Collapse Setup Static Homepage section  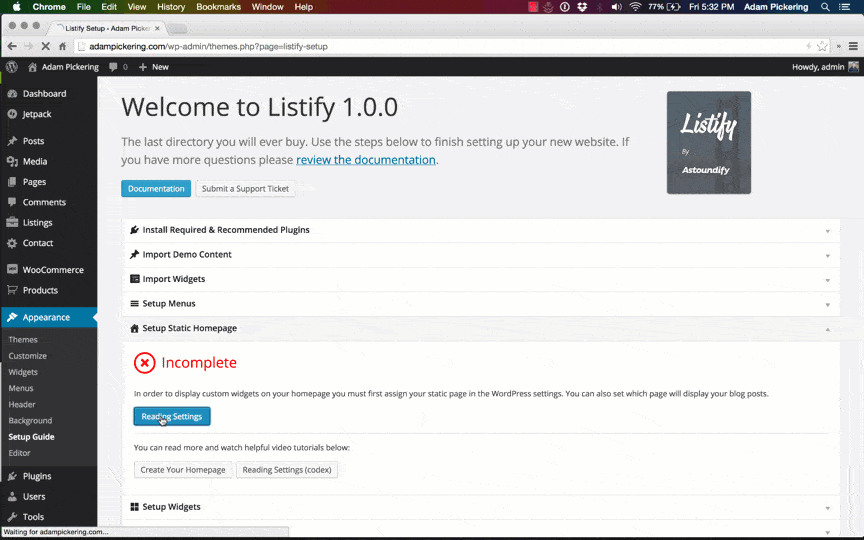point(481,328)
